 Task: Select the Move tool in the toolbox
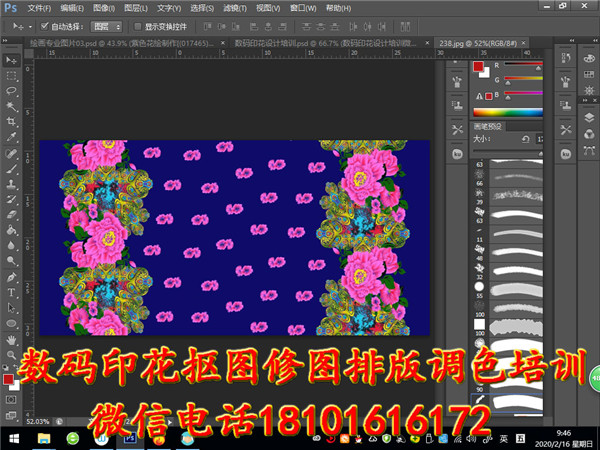pos(12,59)
